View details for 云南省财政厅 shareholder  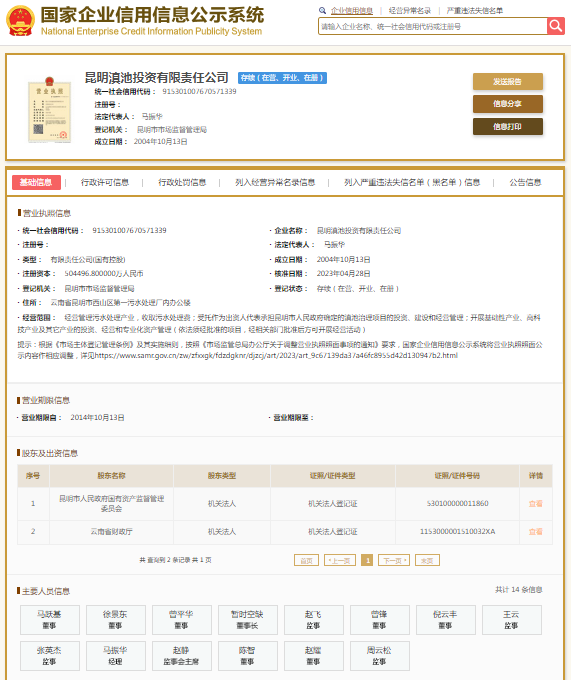[536, 531]
